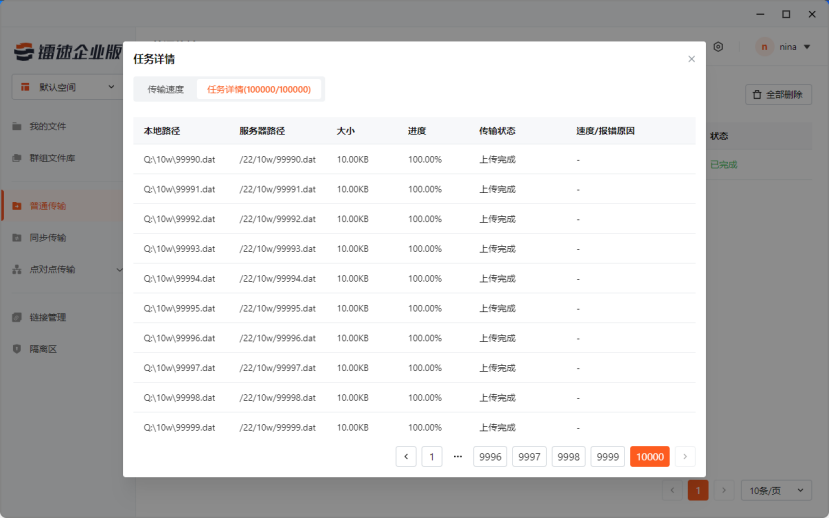Open 我的文件 in the sidebar
Screen dimensions: 829x518
point(47,126)
